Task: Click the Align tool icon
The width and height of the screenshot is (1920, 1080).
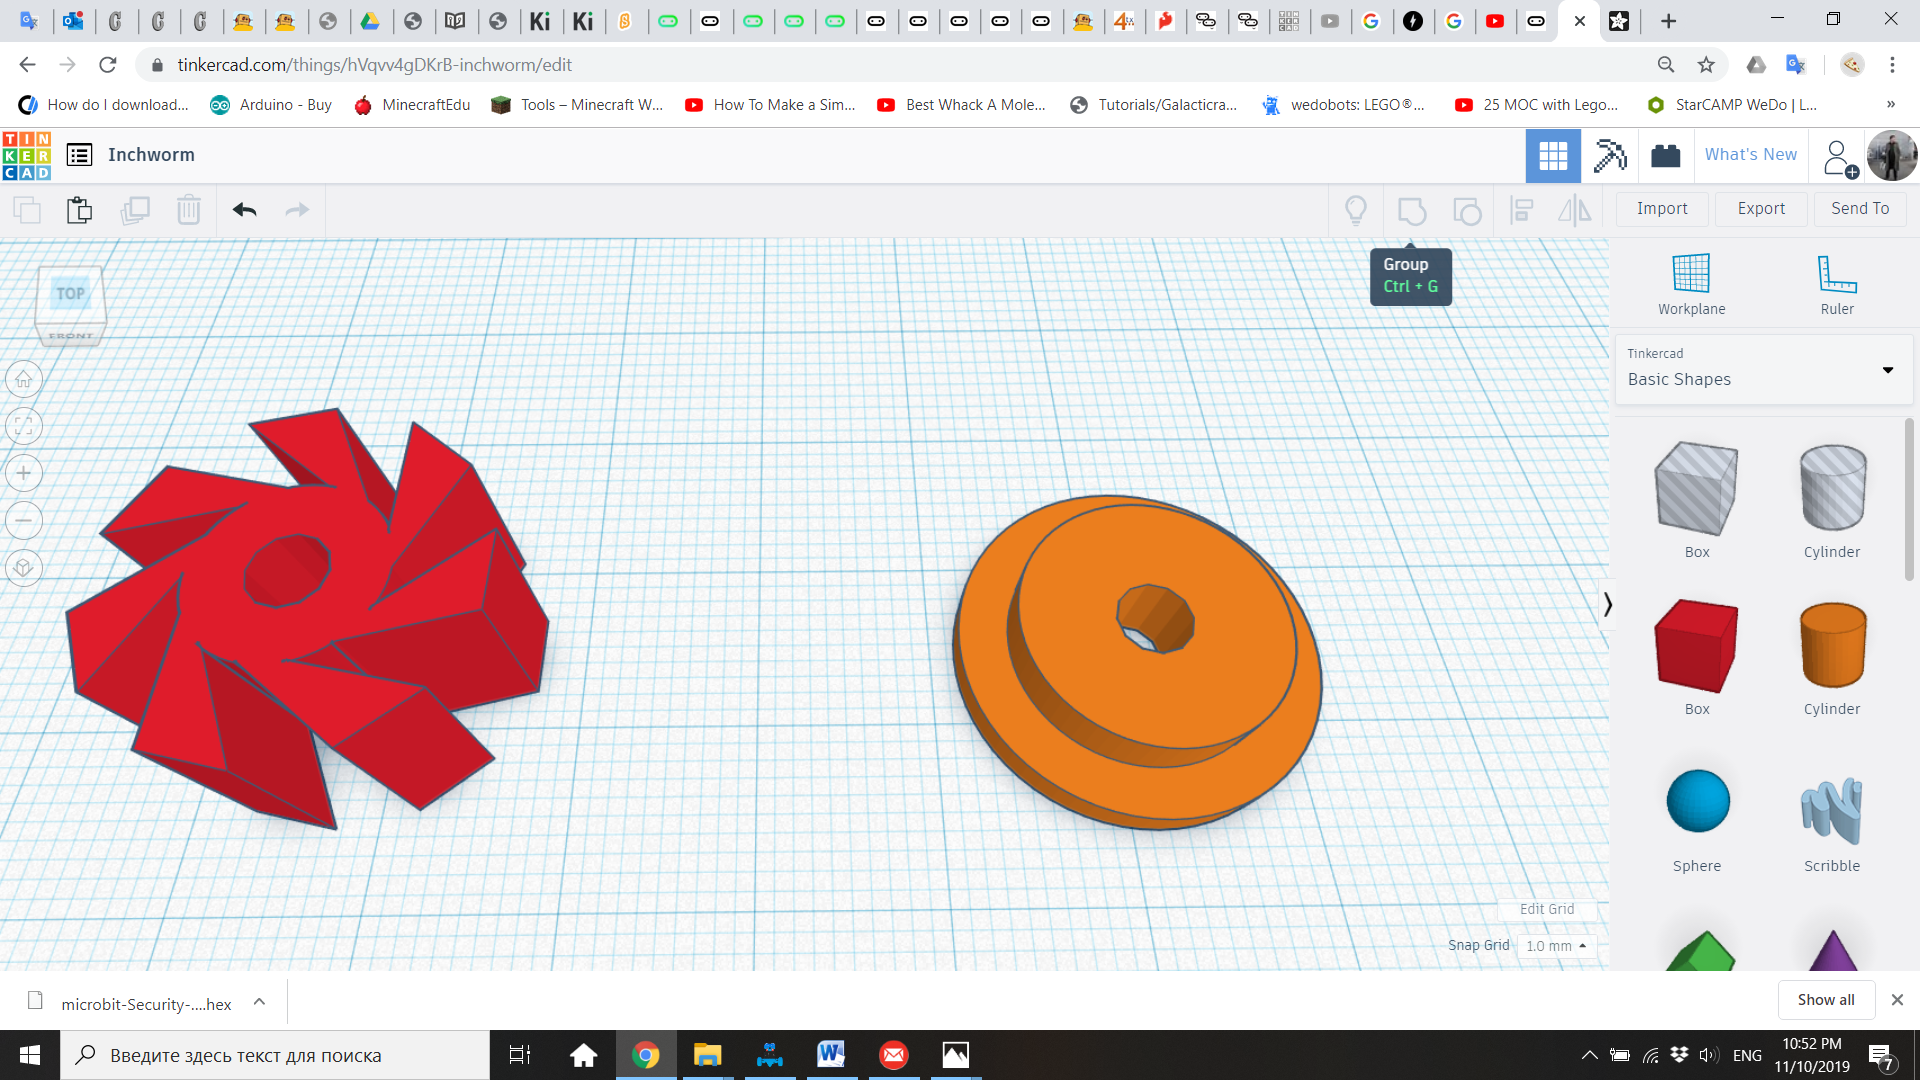Action: 1522,210
